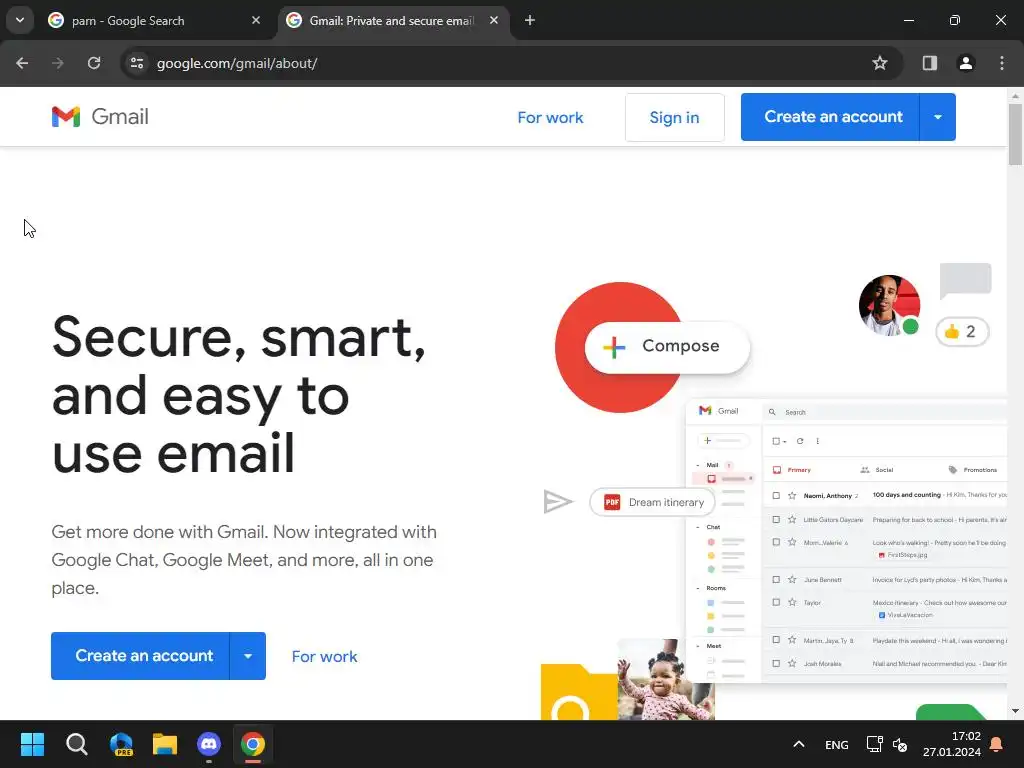Show hidden system tray icons
The width and height of the screenshot is (1024, 768).
(x=798, y=744)
